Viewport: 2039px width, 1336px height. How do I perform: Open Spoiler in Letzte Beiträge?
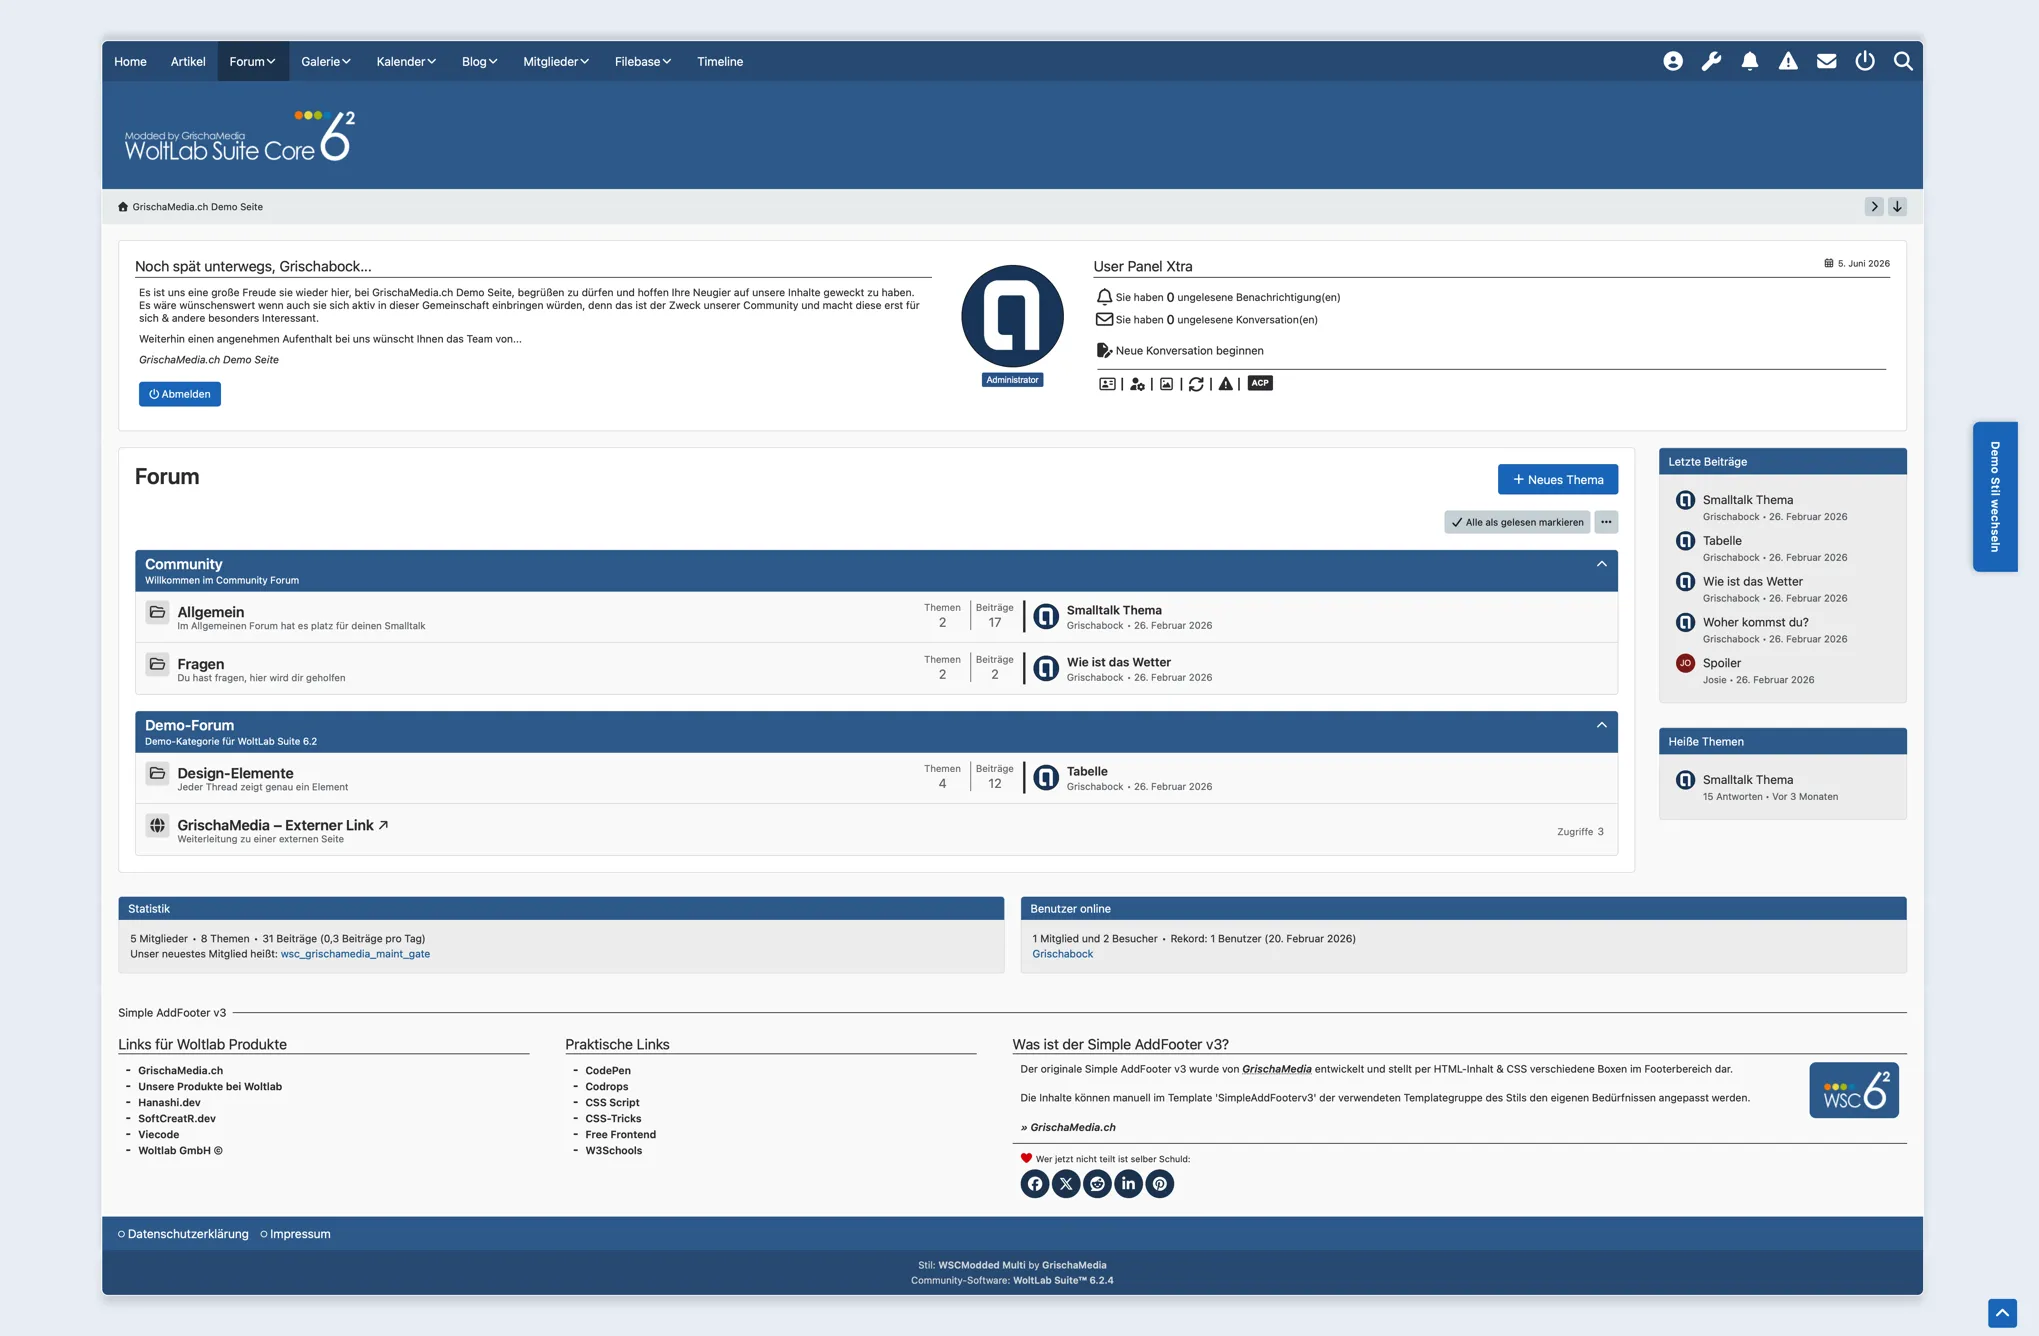1722,663
